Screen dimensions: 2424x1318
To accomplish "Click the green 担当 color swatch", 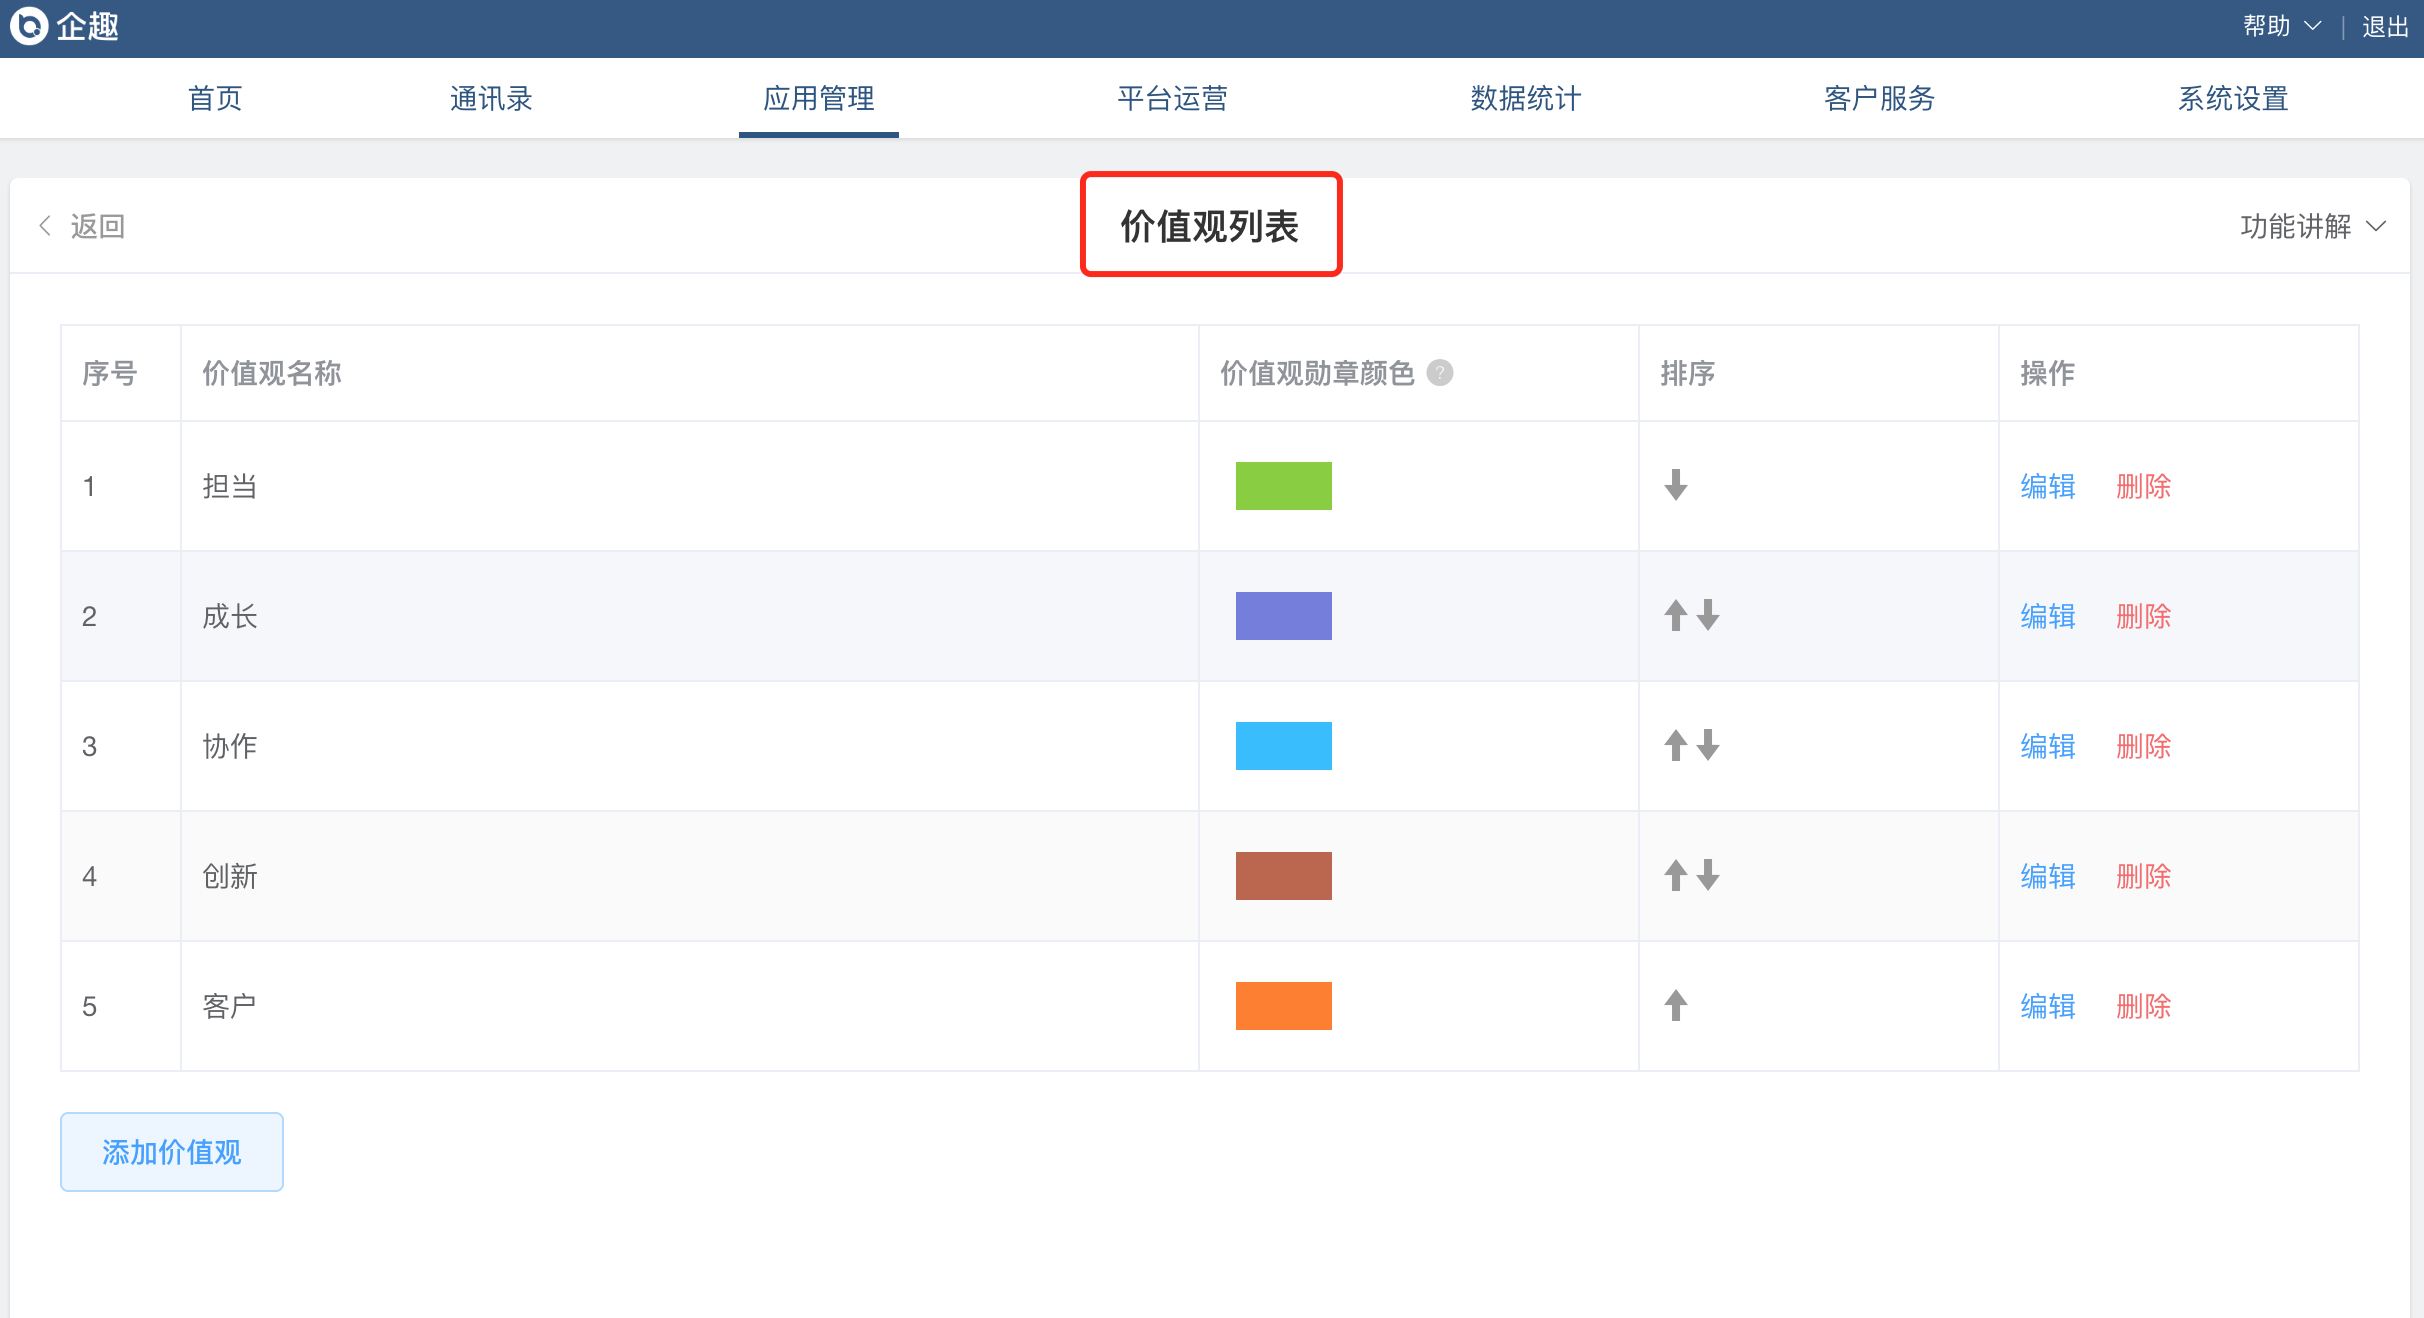I will (1283, 486).
